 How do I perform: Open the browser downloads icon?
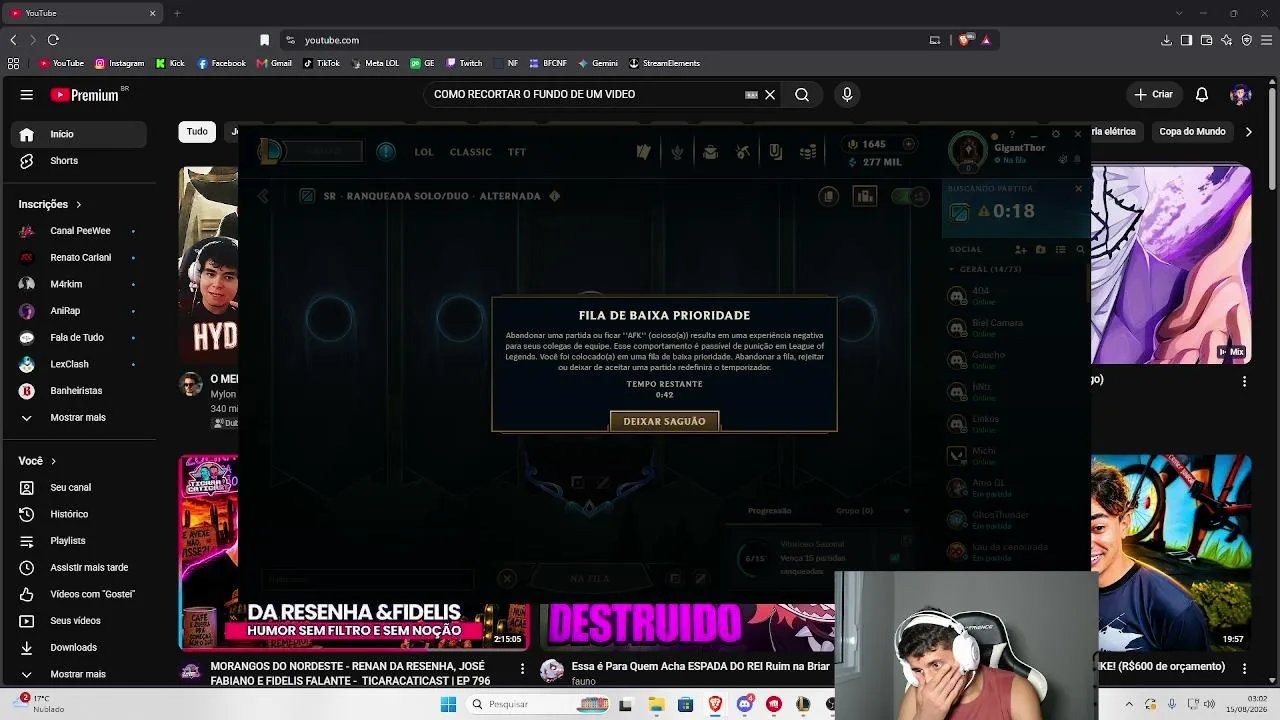[1166, 40]
